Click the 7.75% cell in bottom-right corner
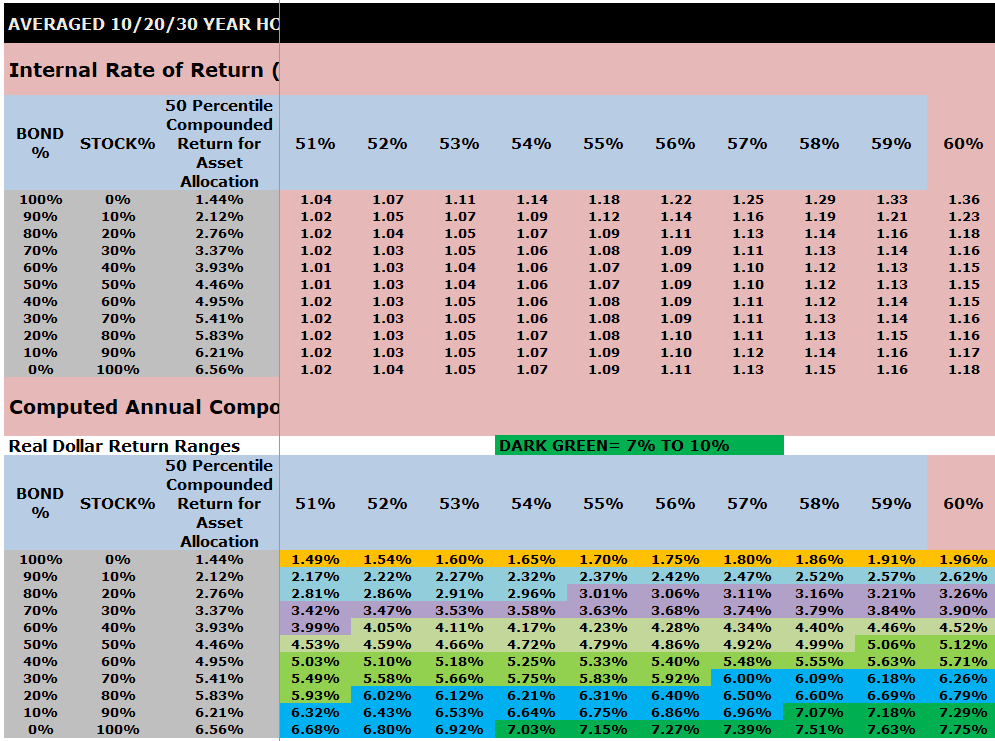 point(965,731)
